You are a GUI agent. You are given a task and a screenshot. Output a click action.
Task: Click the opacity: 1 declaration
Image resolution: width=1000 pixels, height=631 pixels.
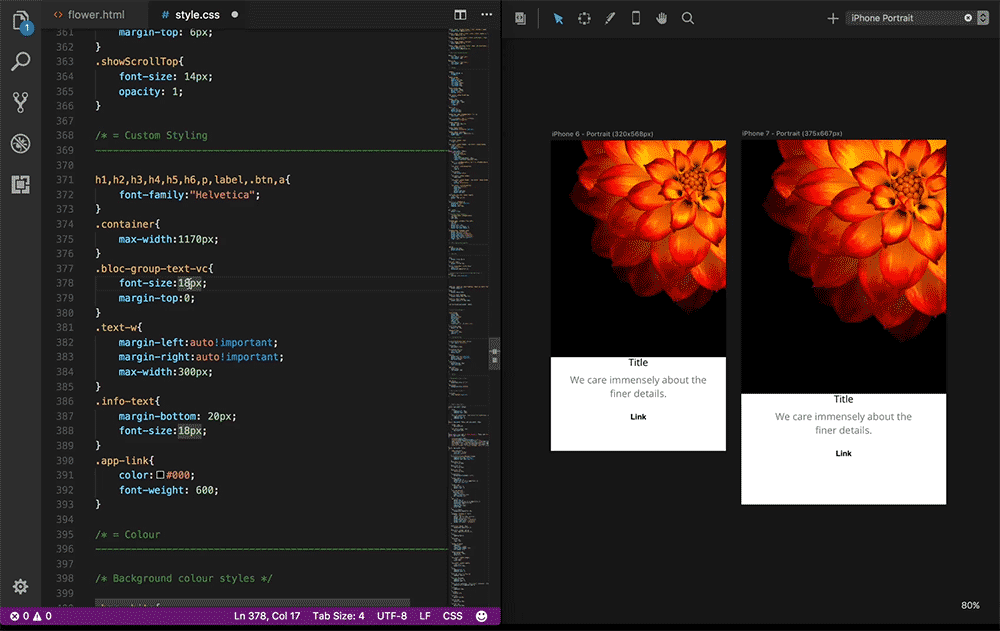(x=151, y=91)
